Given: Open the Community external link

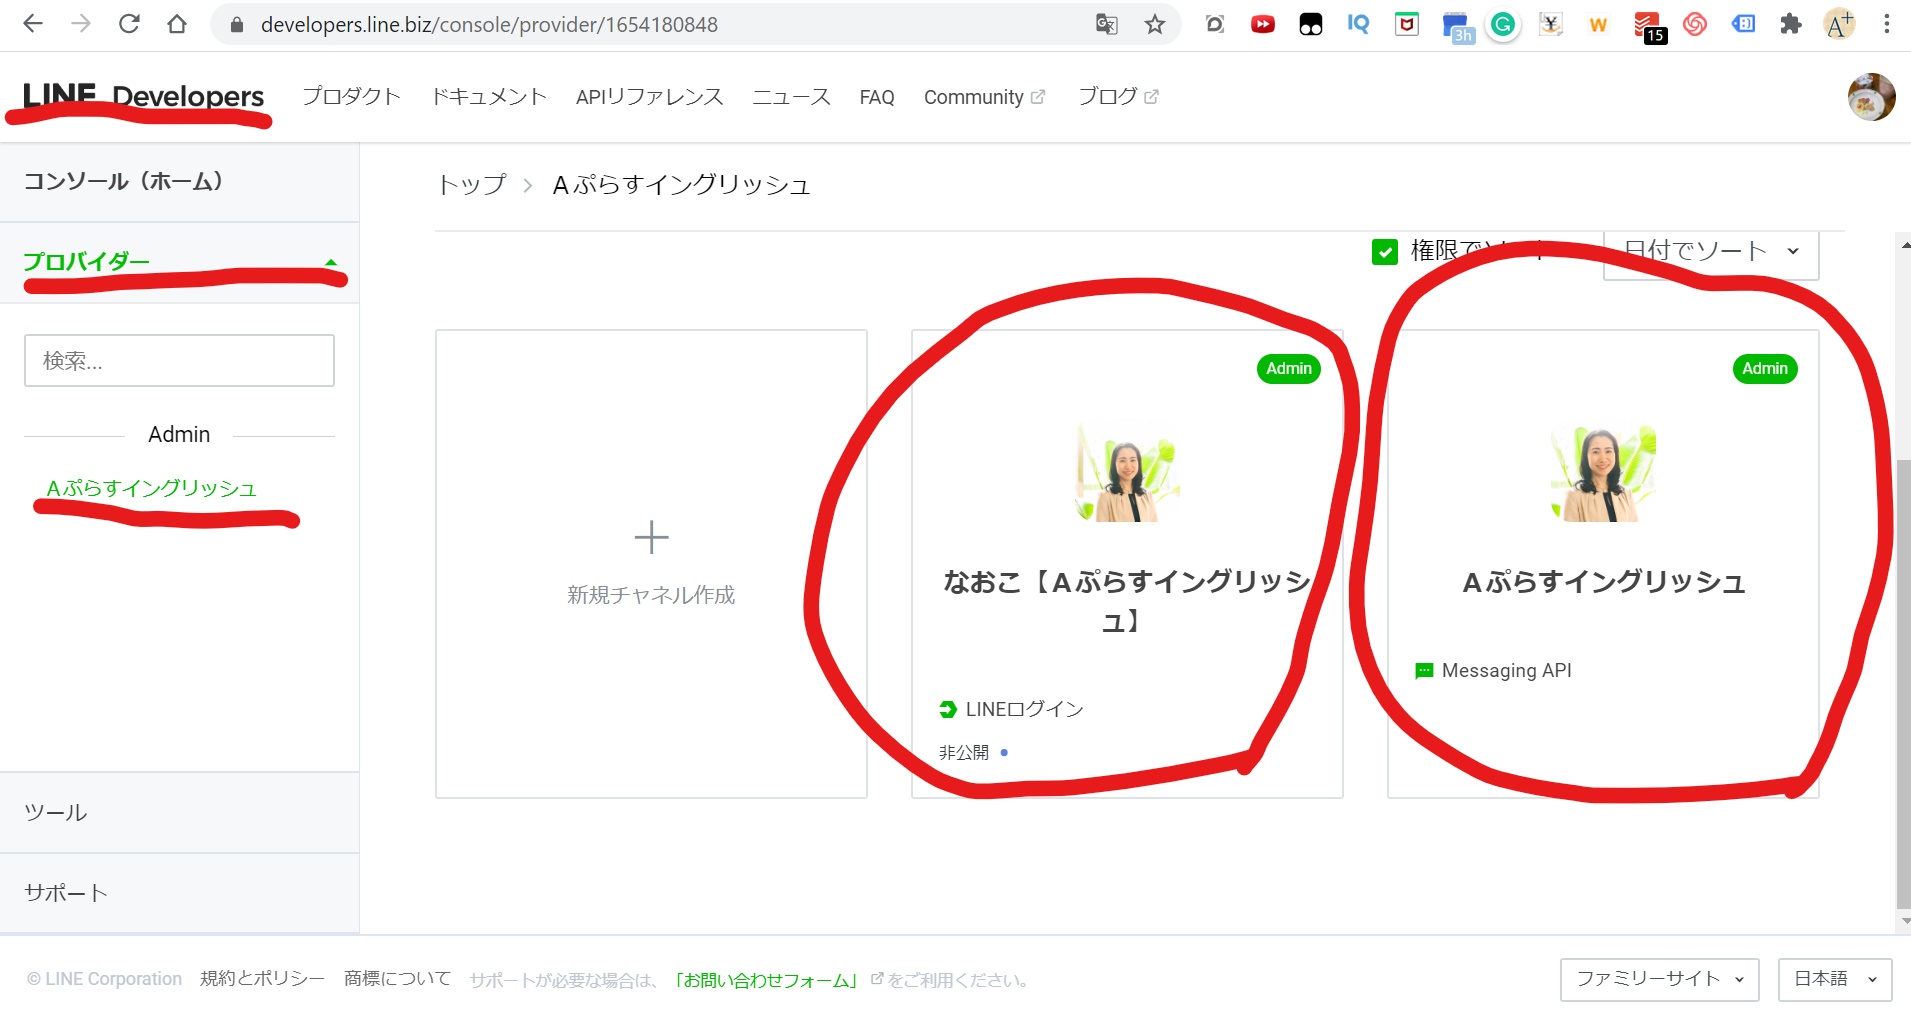Looking at the screenshot, I should (984, 97).
